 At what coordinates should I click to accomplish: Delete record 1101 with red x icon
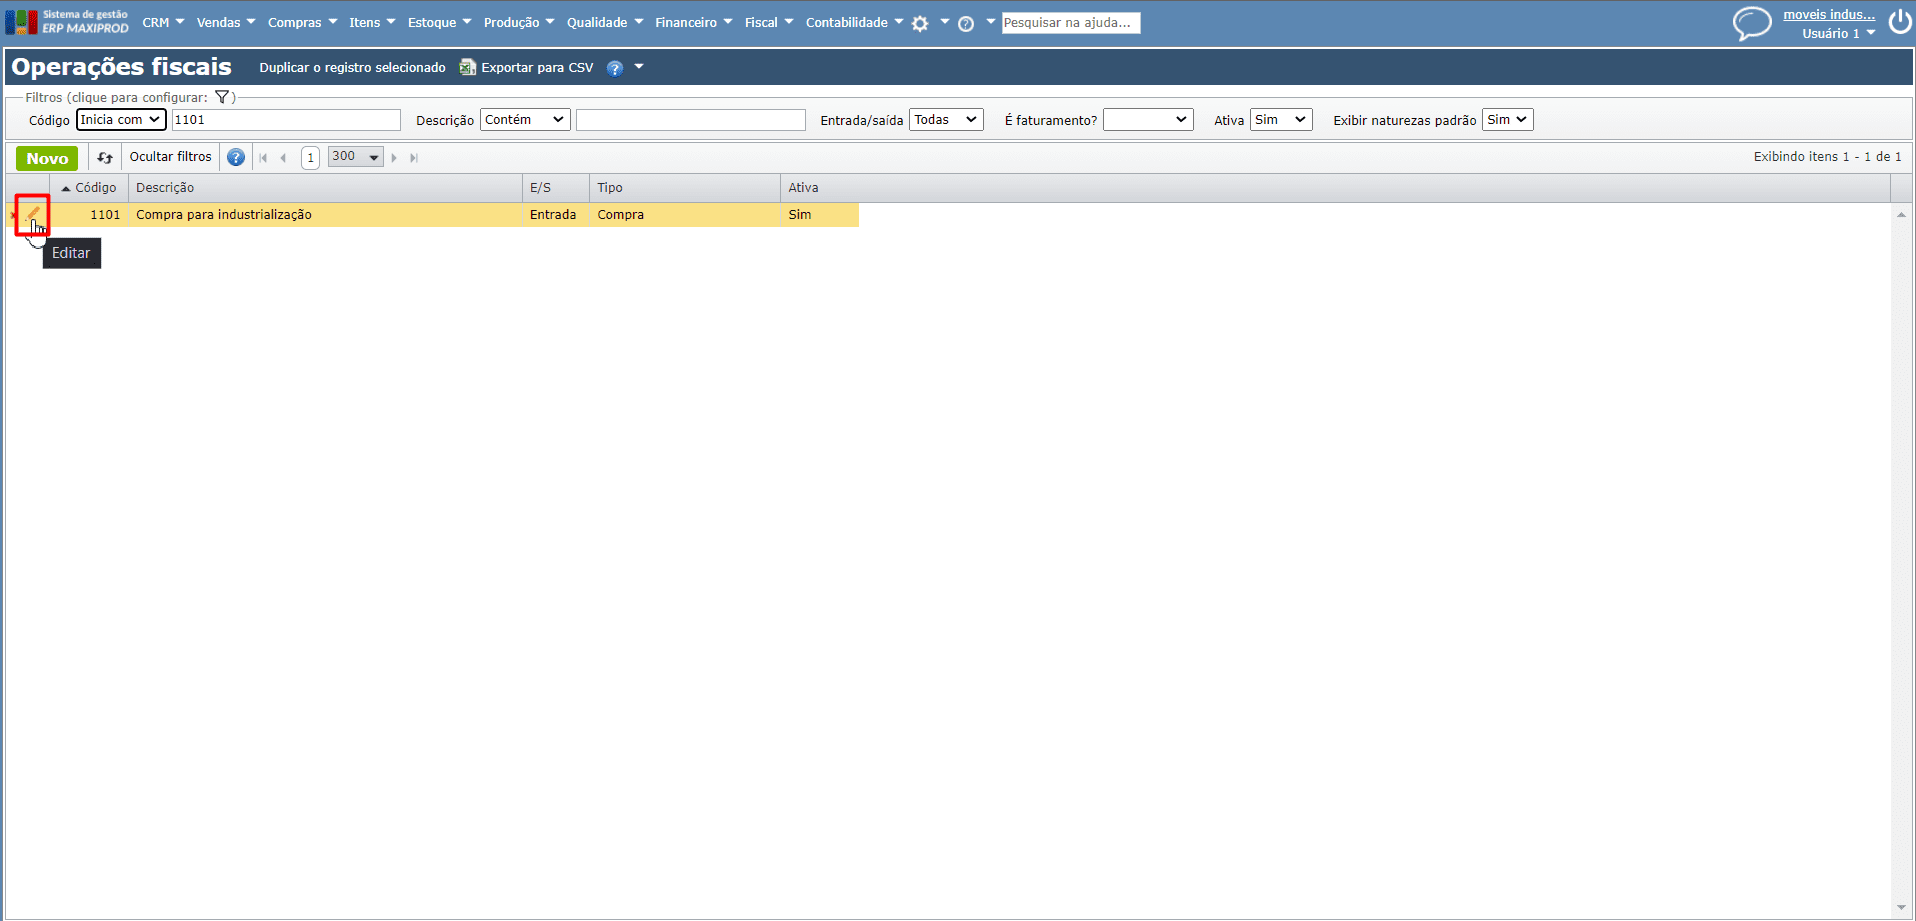[x=13, y=215]
